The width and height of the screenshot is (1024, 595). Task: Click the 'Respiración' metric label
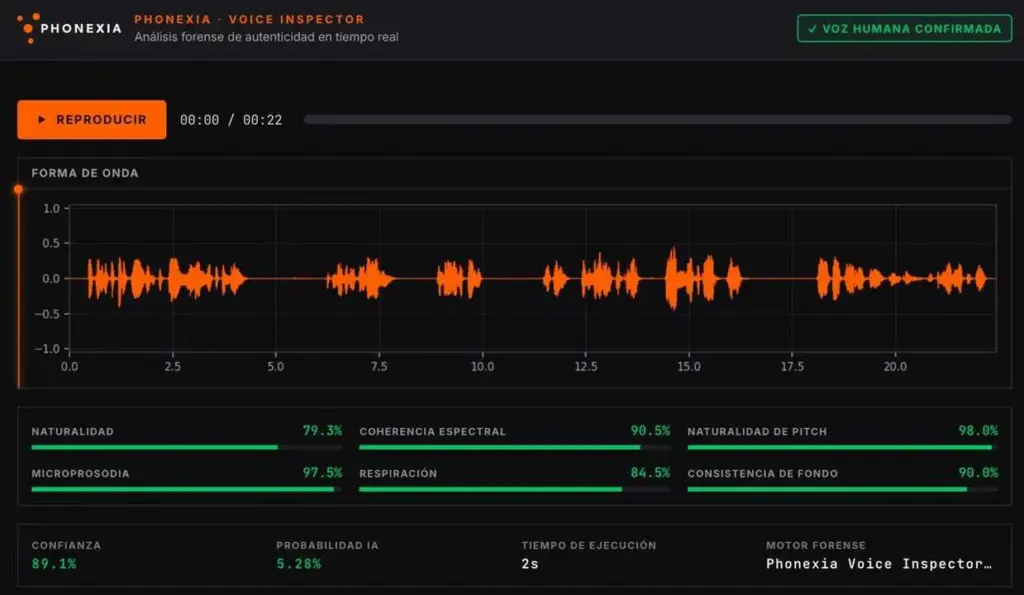pyautogui.click(x=398, y=474)
